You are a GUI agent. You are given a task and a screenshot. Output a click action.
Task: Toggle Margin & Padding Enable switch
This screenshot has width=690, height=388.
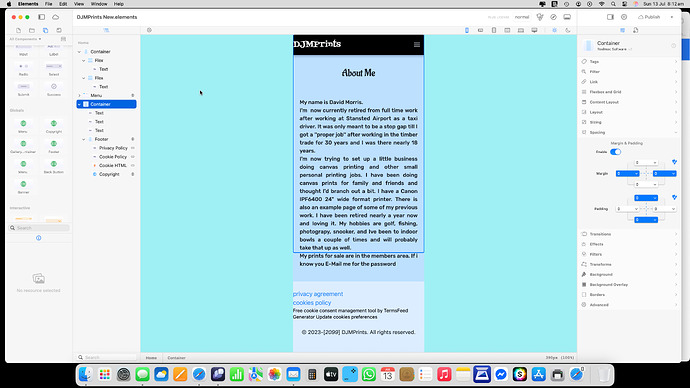[x=615, y=152]
